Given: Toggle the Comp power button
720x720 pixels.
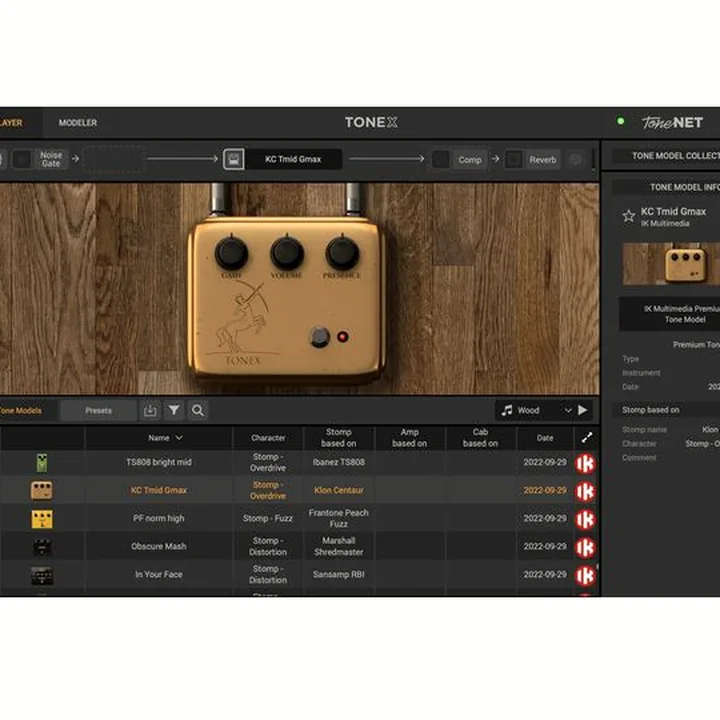Looking at the screenshot, I should point(441,160).
